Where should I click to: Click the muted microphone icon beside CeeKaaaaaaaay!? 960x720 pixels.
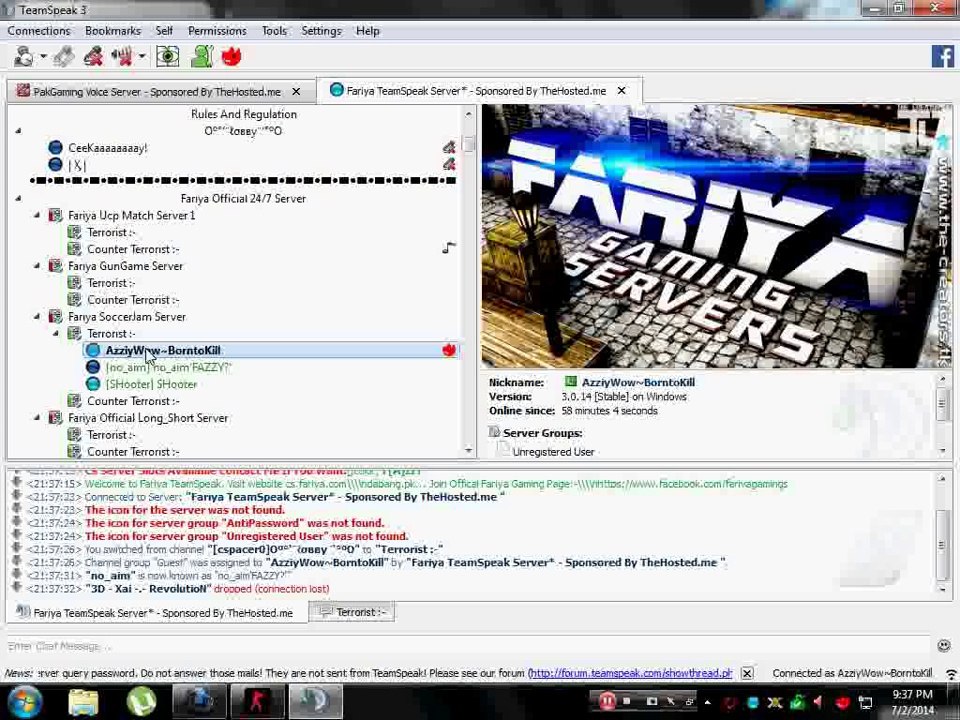coord(449,147)
